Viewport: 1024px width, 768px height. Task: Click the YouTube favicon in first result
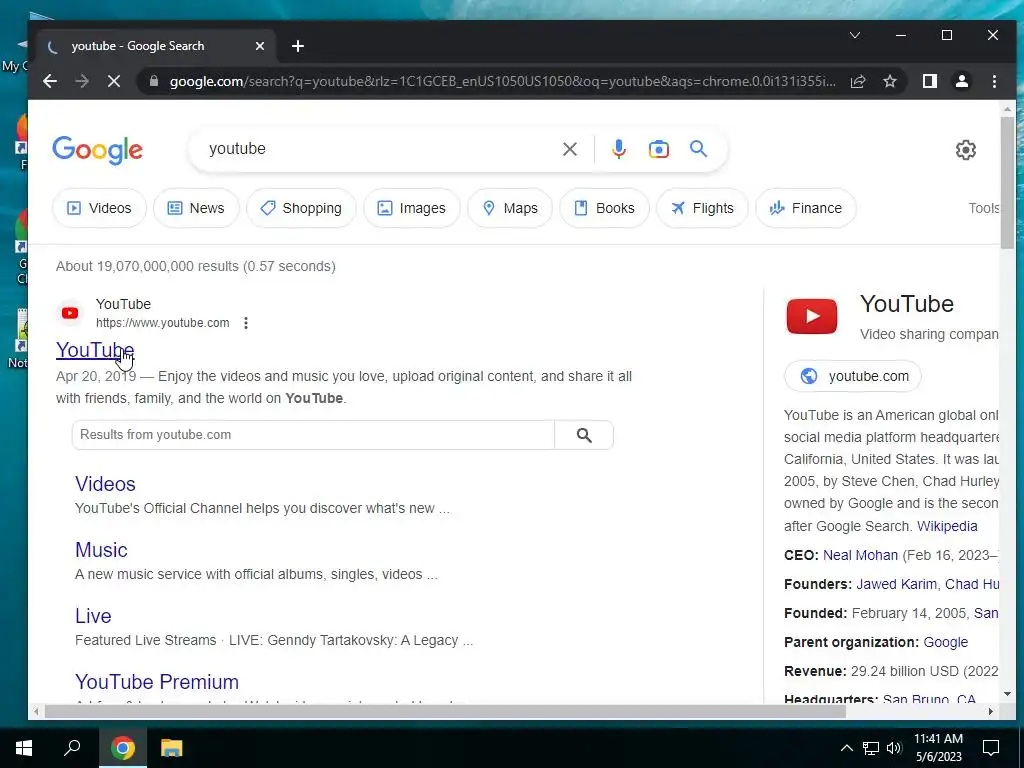click(x=70, y=313)
